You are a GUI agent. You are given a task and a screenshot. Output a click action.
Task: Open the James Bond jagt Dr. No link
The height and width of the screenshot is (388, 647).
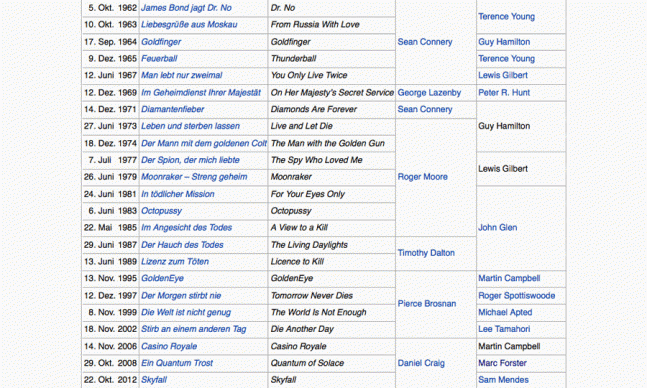coord(186,8)
